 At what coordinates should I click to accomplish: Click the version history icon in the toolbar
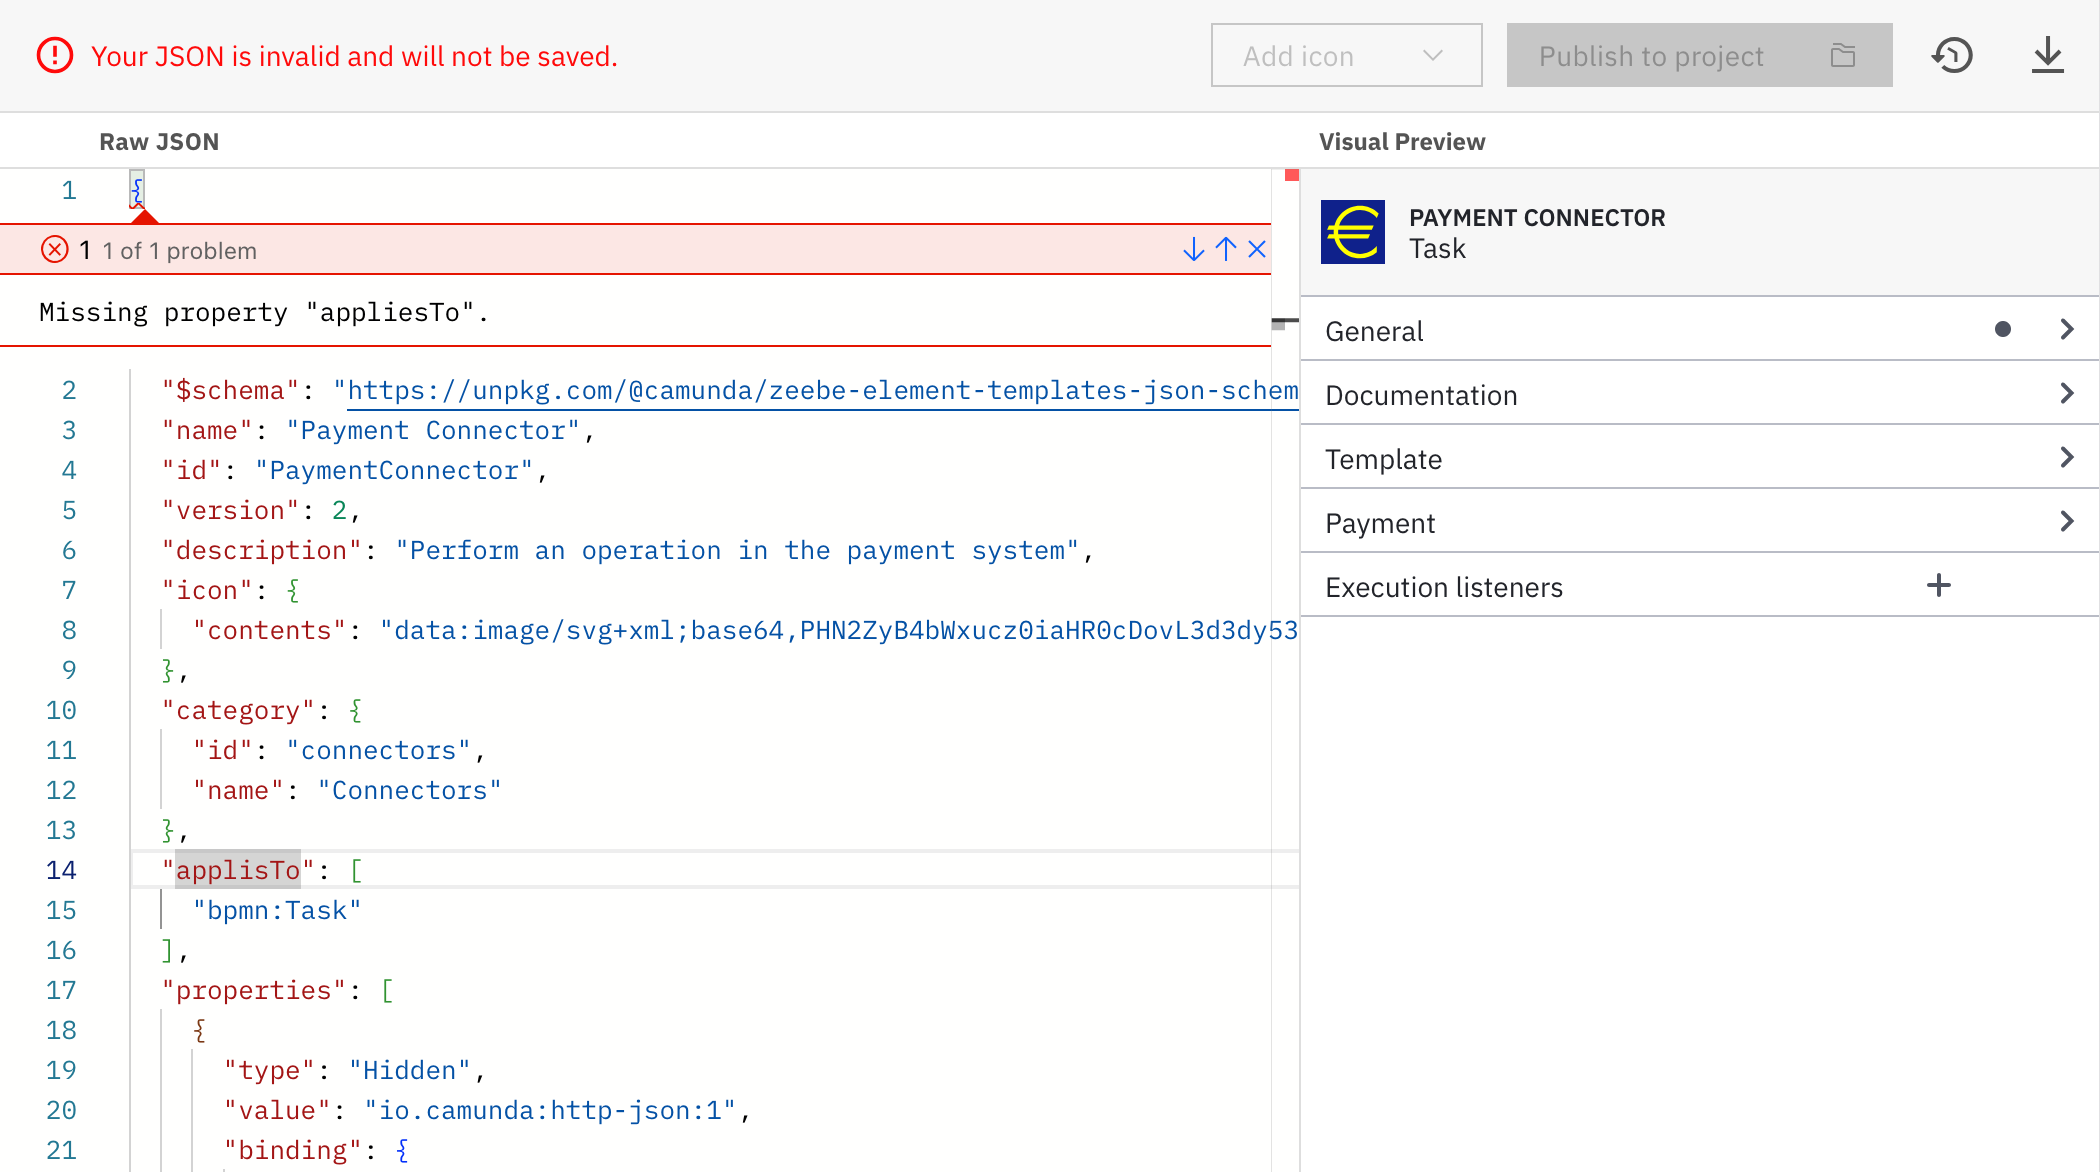coord(1952,56)
